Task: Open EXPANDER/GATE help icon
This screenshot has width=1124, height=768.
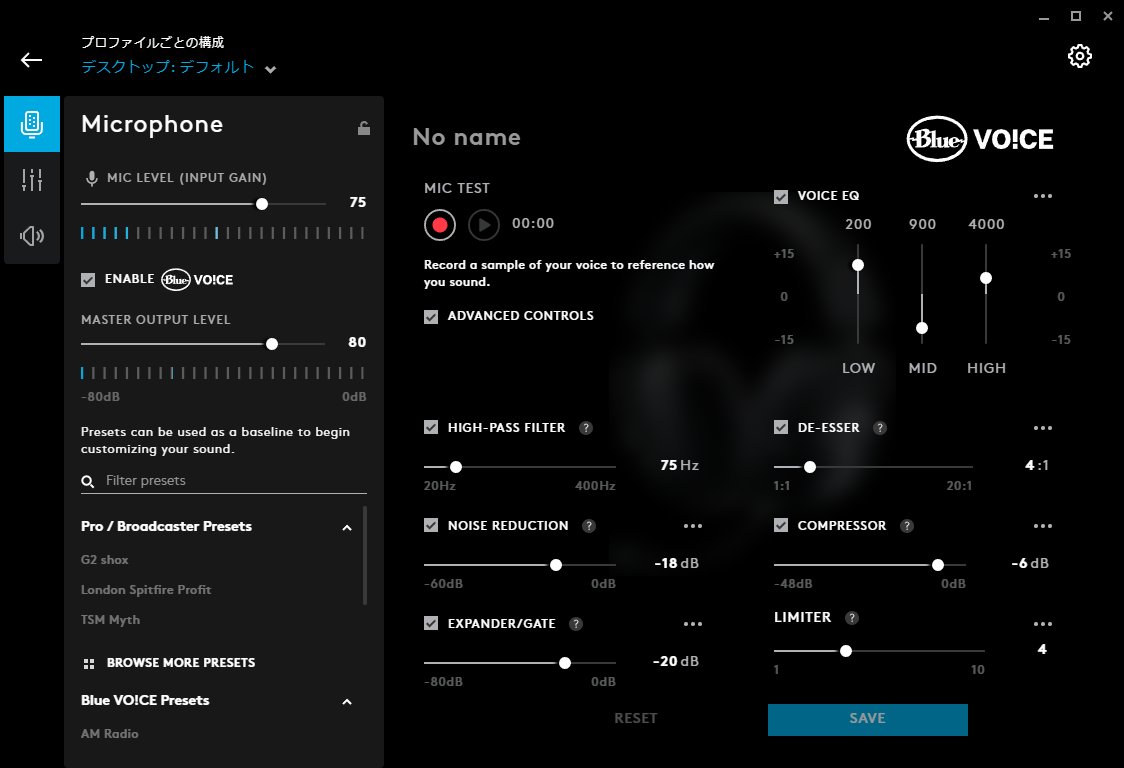Action: 576,624
